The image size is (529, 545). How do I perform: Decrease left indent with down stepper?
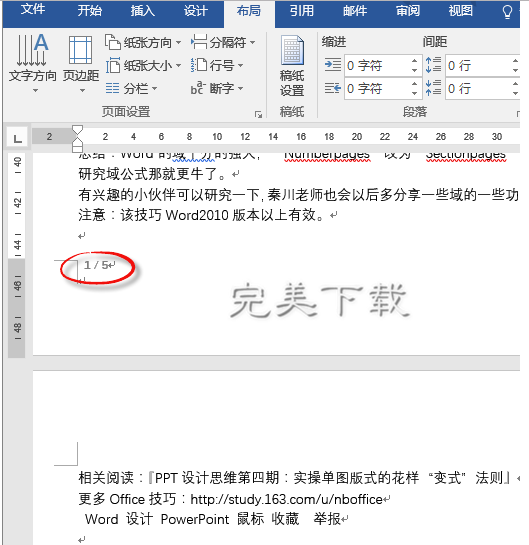tap(414, 70)
